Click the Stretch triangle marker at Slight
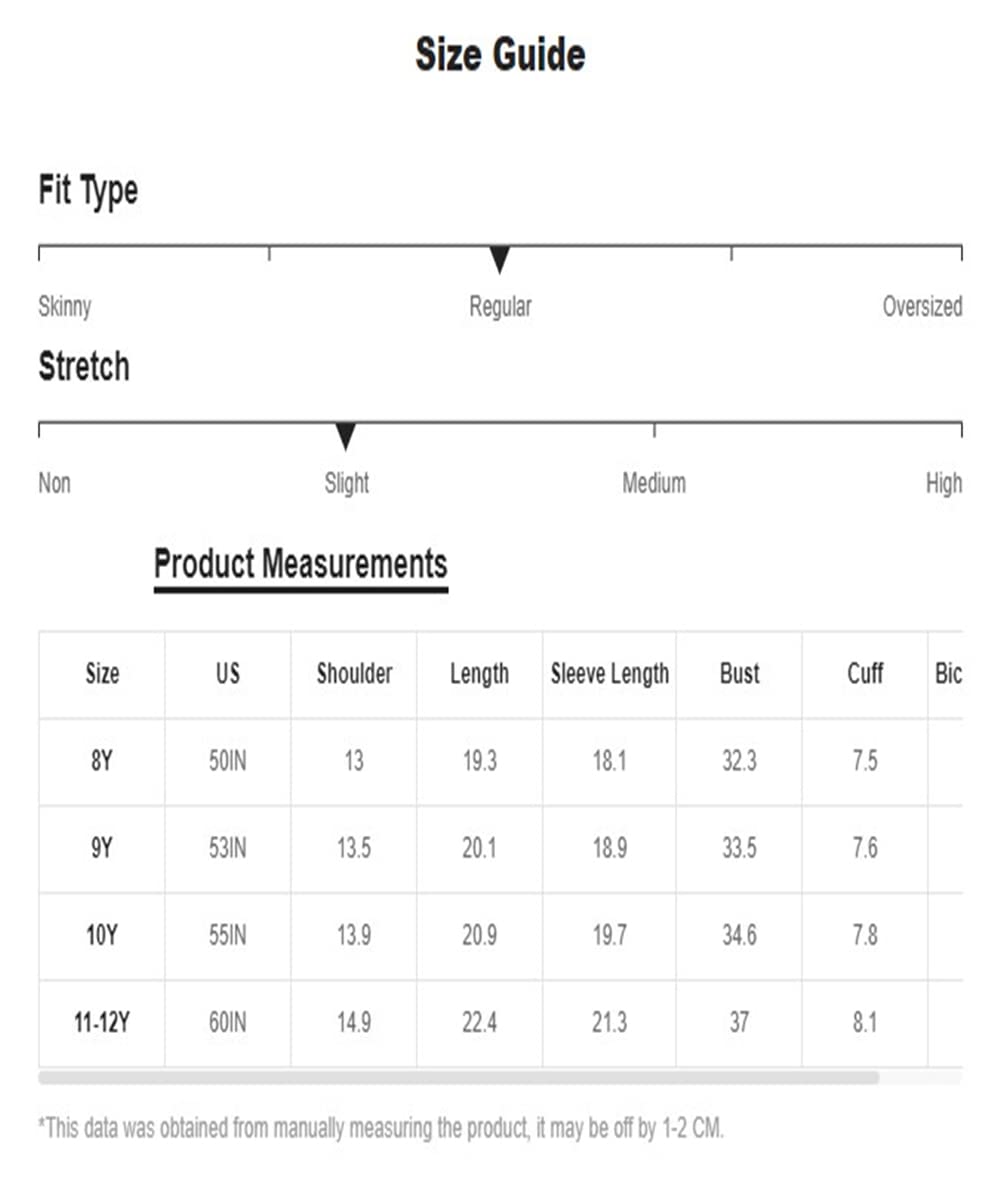This screenshot has height=1200, width=1000. (346, 437)
